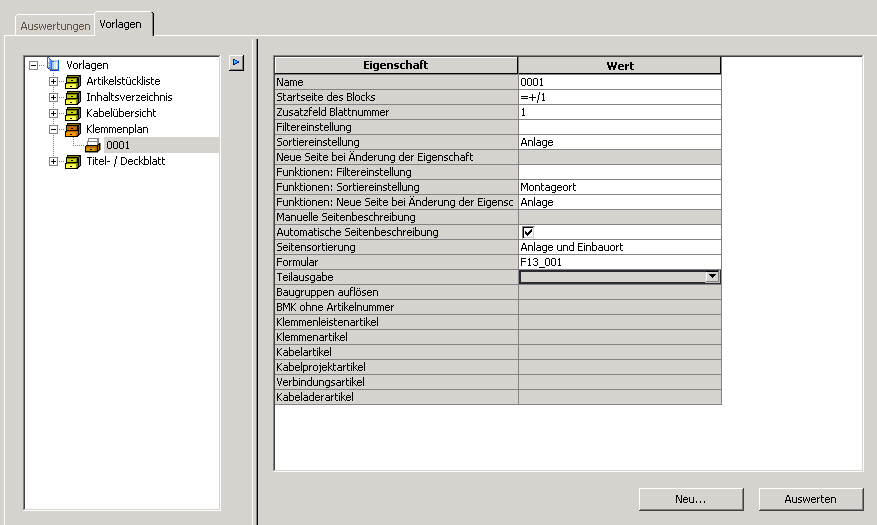
Task: Click Seitensortierung value Anlage und Einbauort
Action: pyautogui.click(x=619, y=247)
